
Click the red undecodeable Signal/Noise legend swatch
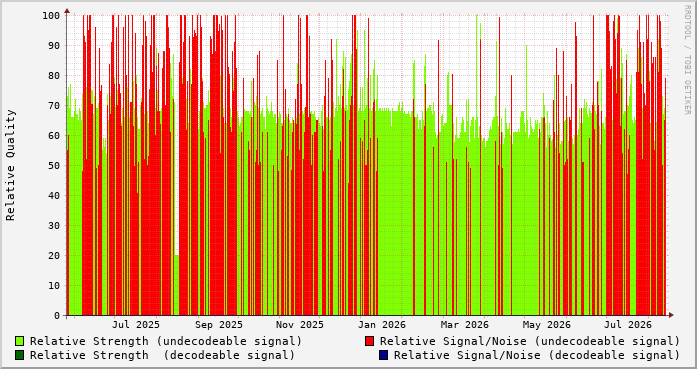click(369, 341)
